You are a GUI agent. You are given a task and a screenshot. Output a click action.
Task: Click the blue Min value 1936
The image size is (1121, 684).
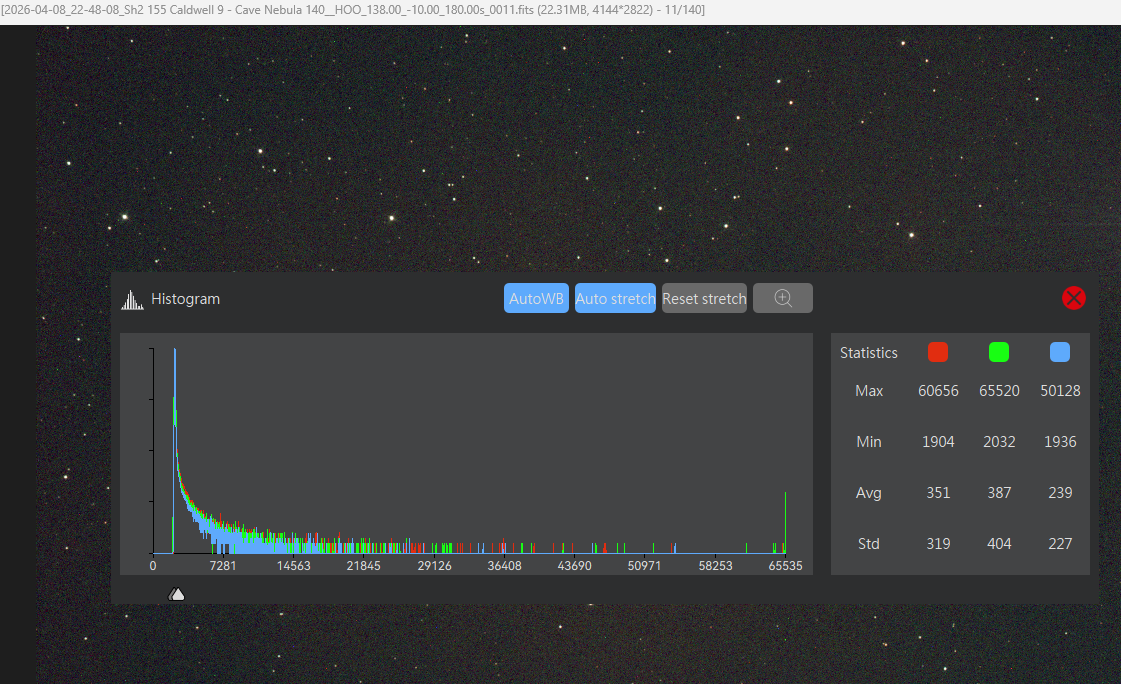[x=1060, y=442]
